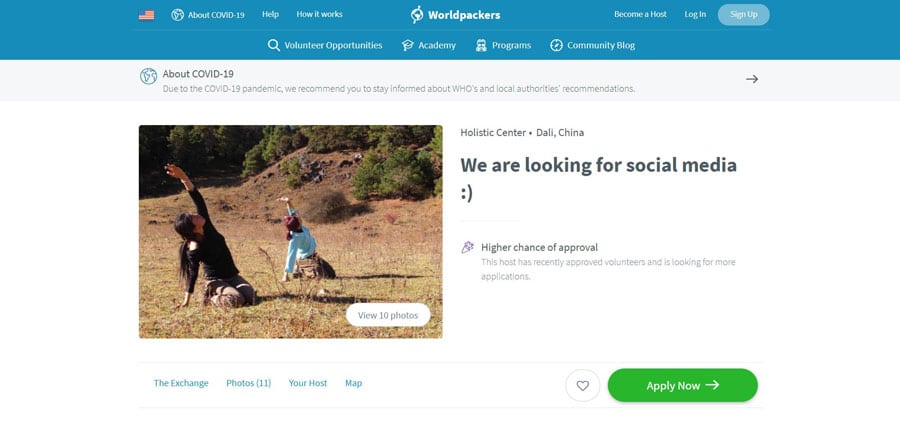The image size is (900, 425).
Task: Click the graduation cap Academy icon
Action: pyautogui.click(x=408, y=45)
